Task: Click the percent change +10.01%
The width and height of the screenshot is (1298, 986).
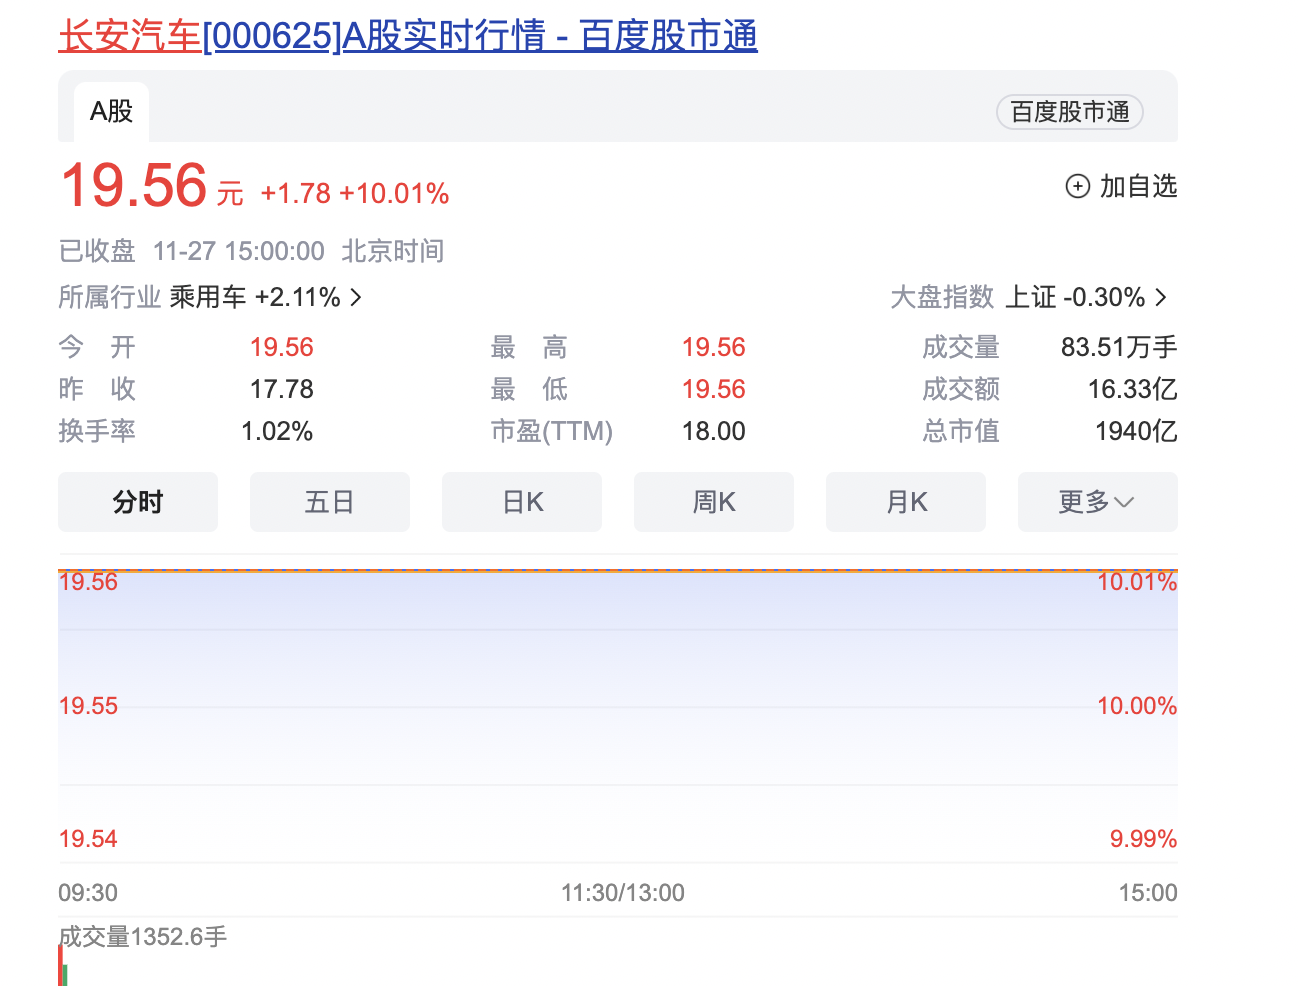Action: tap(394, 194)
